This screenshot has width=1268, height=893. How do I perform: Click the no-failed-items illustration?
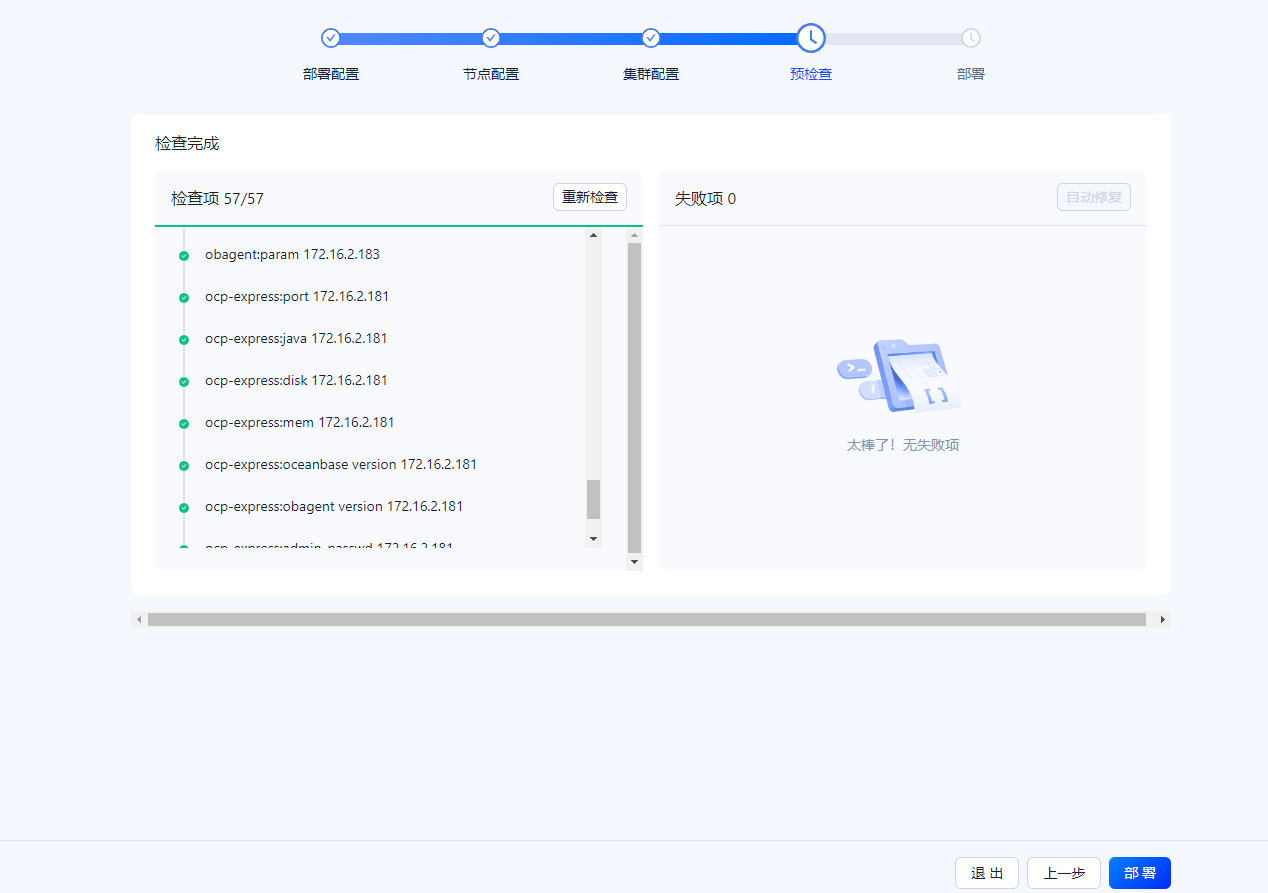click(x=899, y=377)
